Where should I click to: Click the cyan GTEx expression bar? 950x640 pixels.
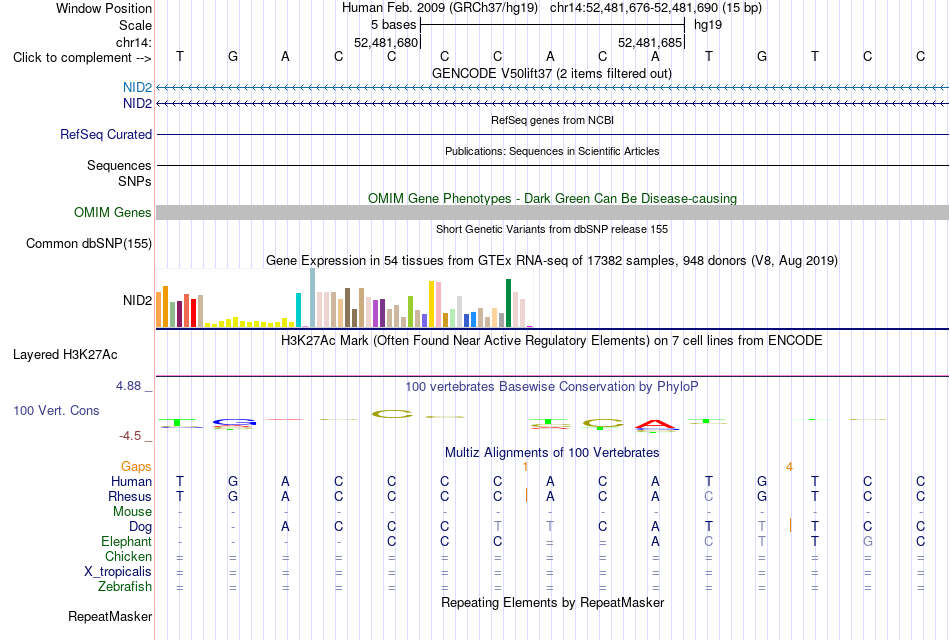298,310
